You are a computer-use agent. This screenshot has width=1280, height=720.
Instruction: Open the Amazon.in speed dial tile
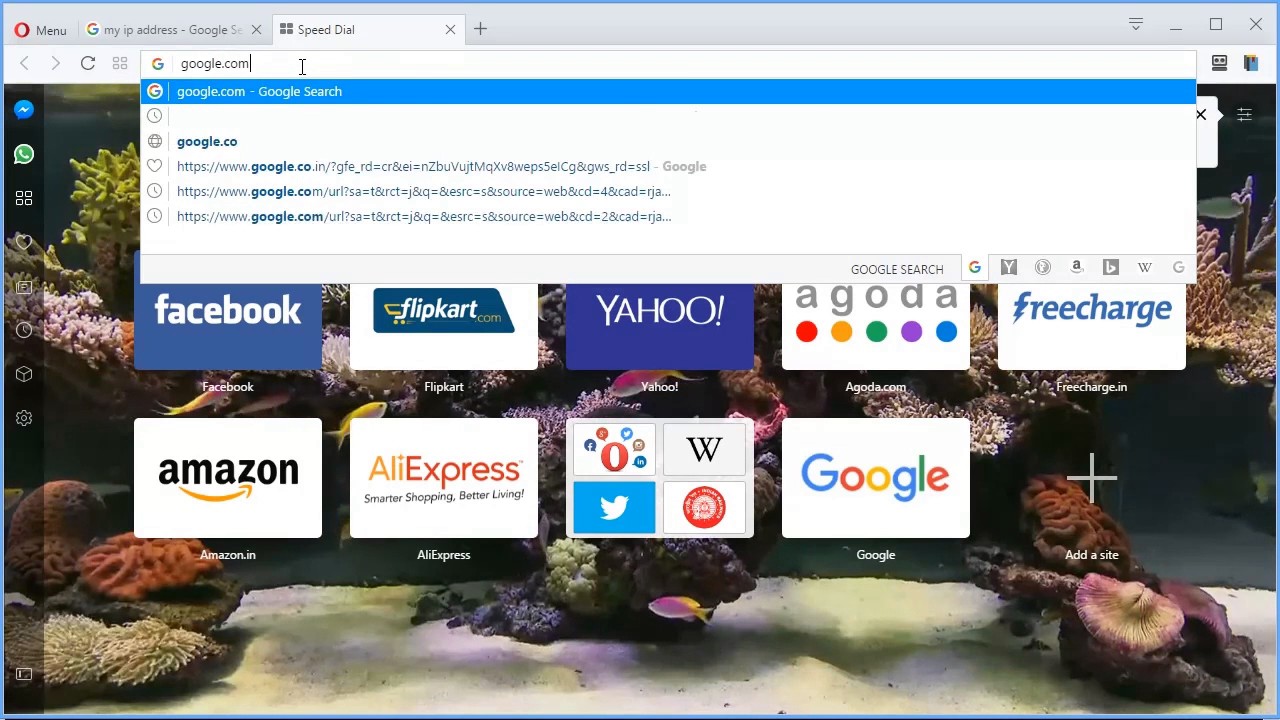228,478
